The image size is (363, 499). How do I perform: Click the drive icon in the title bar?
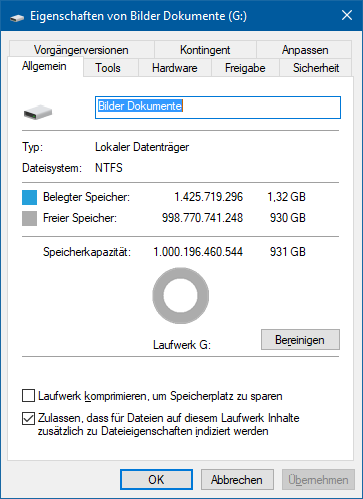click(17, 17)
